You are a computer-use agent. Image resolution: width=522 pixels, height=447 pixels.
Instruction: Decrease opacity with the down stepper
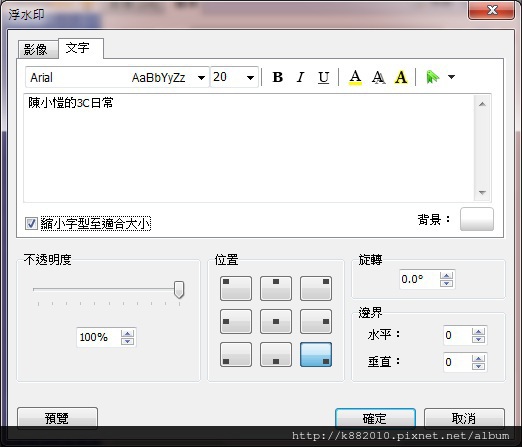pyautogui.click(x=127, y=341)
